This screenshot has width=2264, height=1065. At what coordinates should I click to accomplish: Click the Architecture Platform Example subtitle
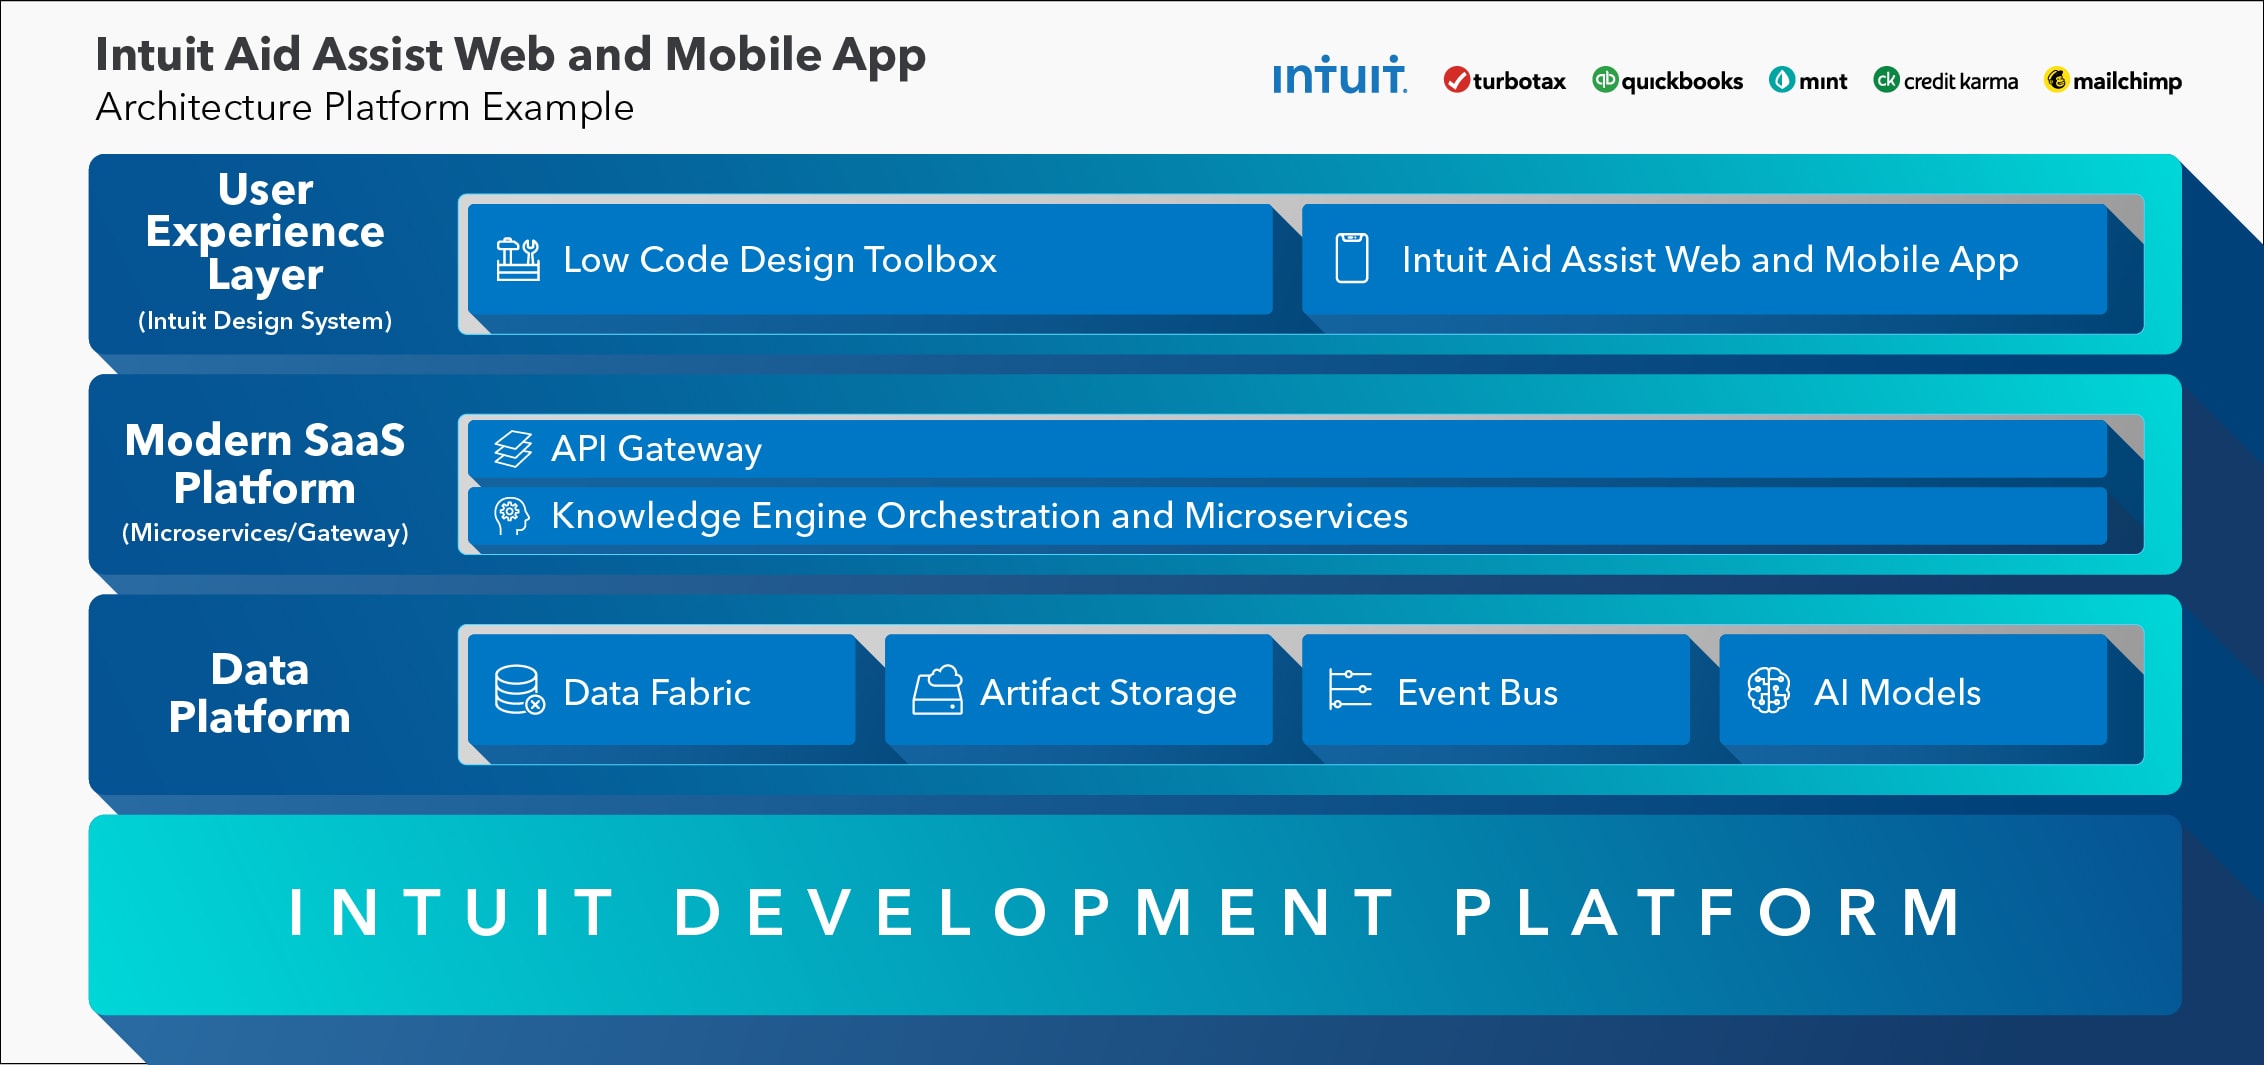(365, 107)
